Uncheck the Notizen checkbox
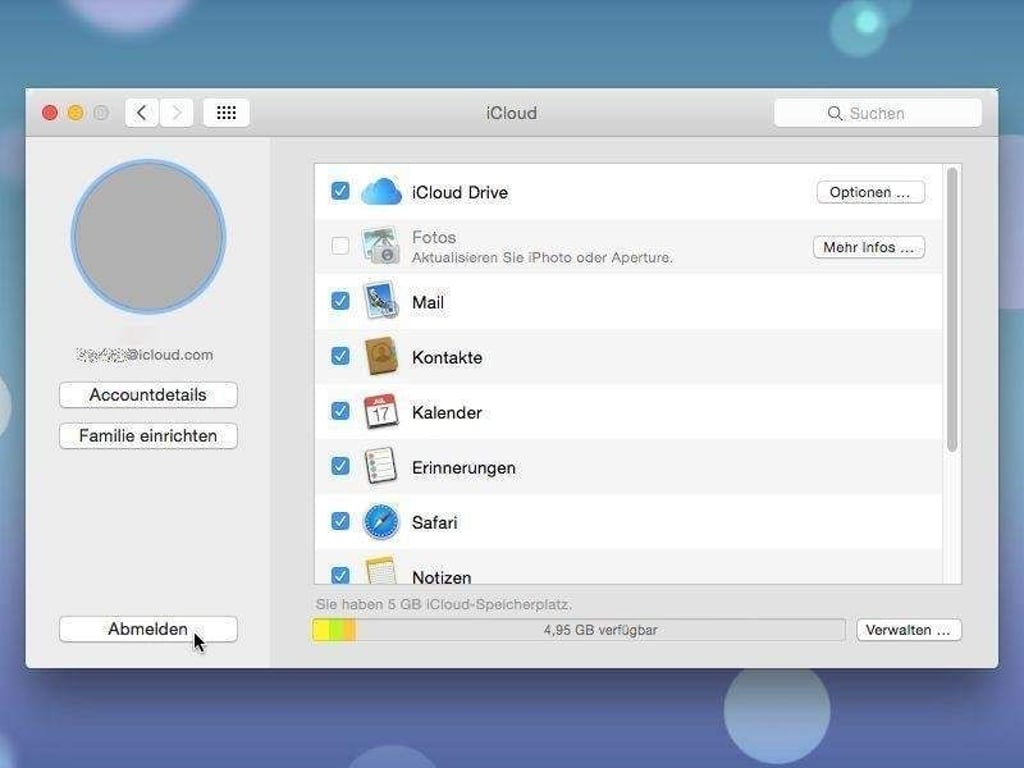The image size is (1024, 768). click(340, 575)
